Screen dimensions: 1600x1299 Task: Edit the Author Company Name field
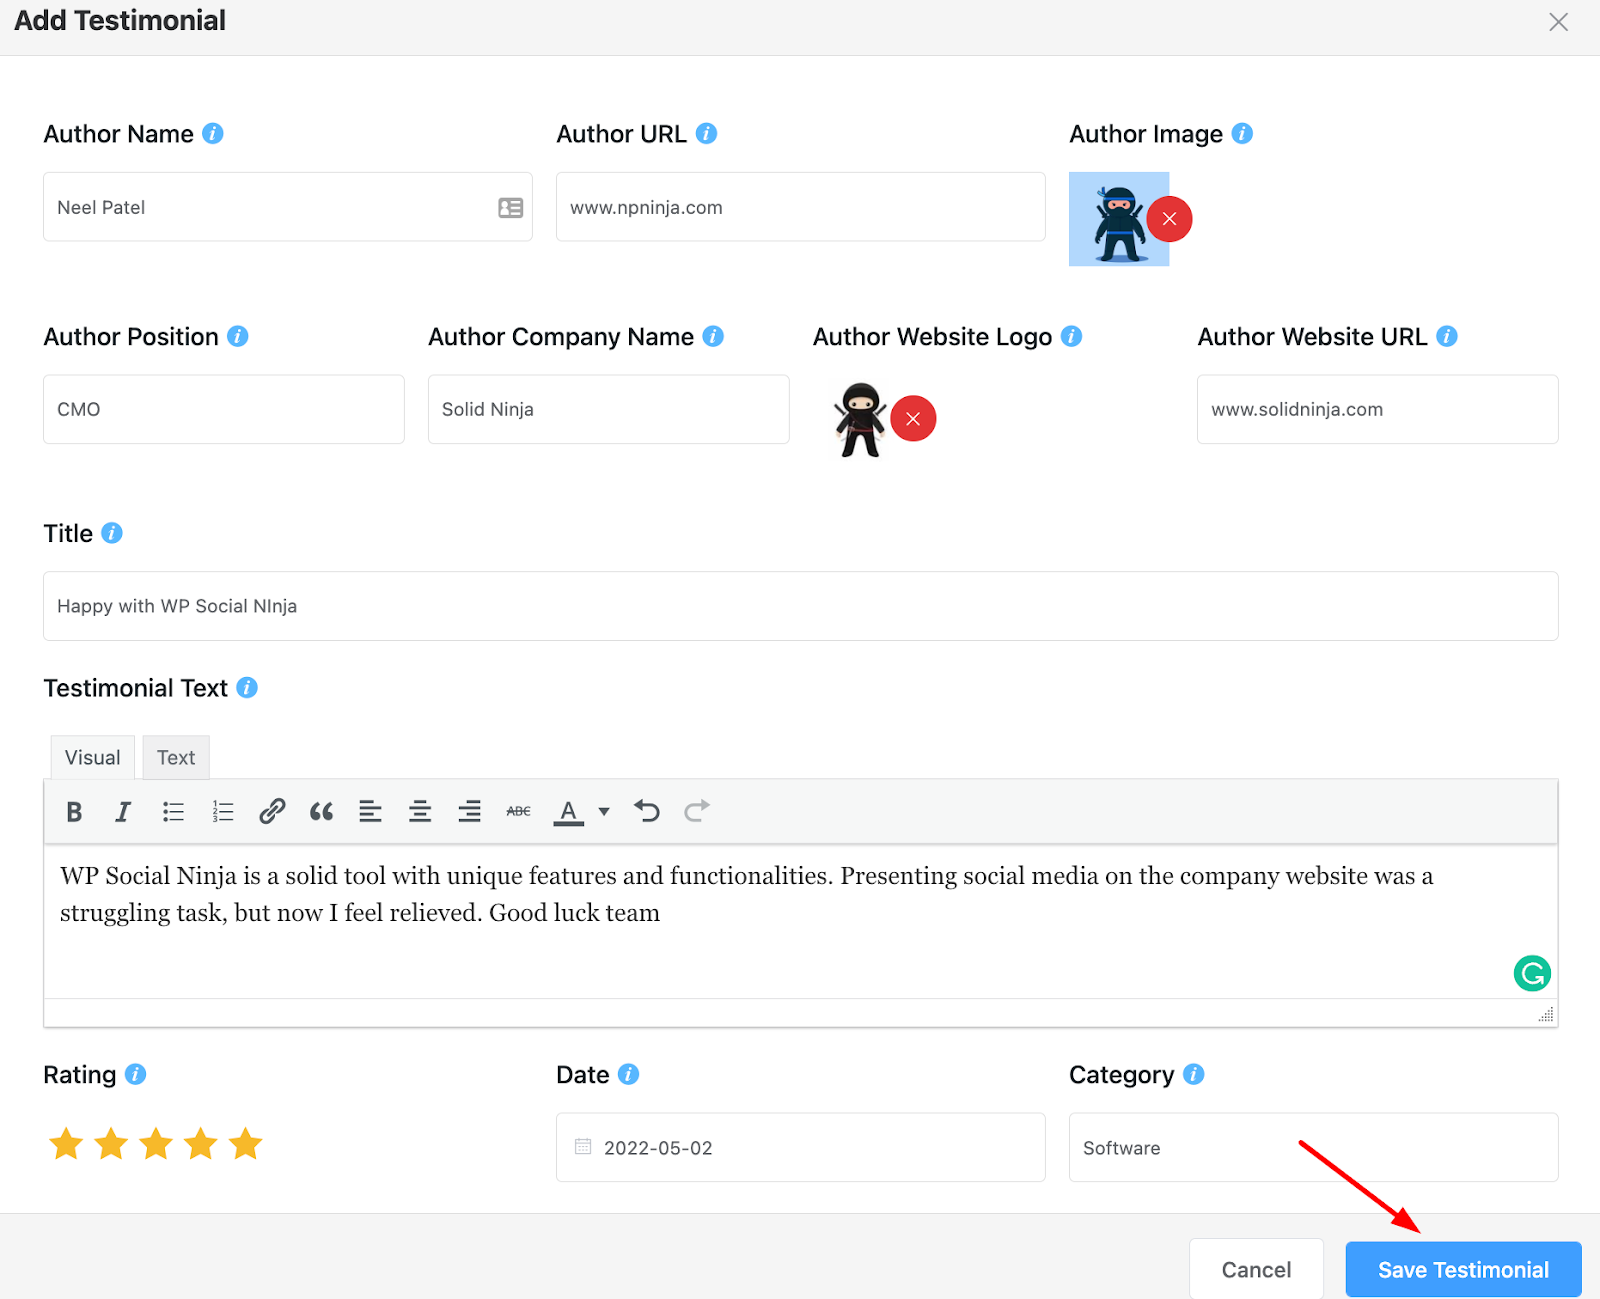(609, 409)
